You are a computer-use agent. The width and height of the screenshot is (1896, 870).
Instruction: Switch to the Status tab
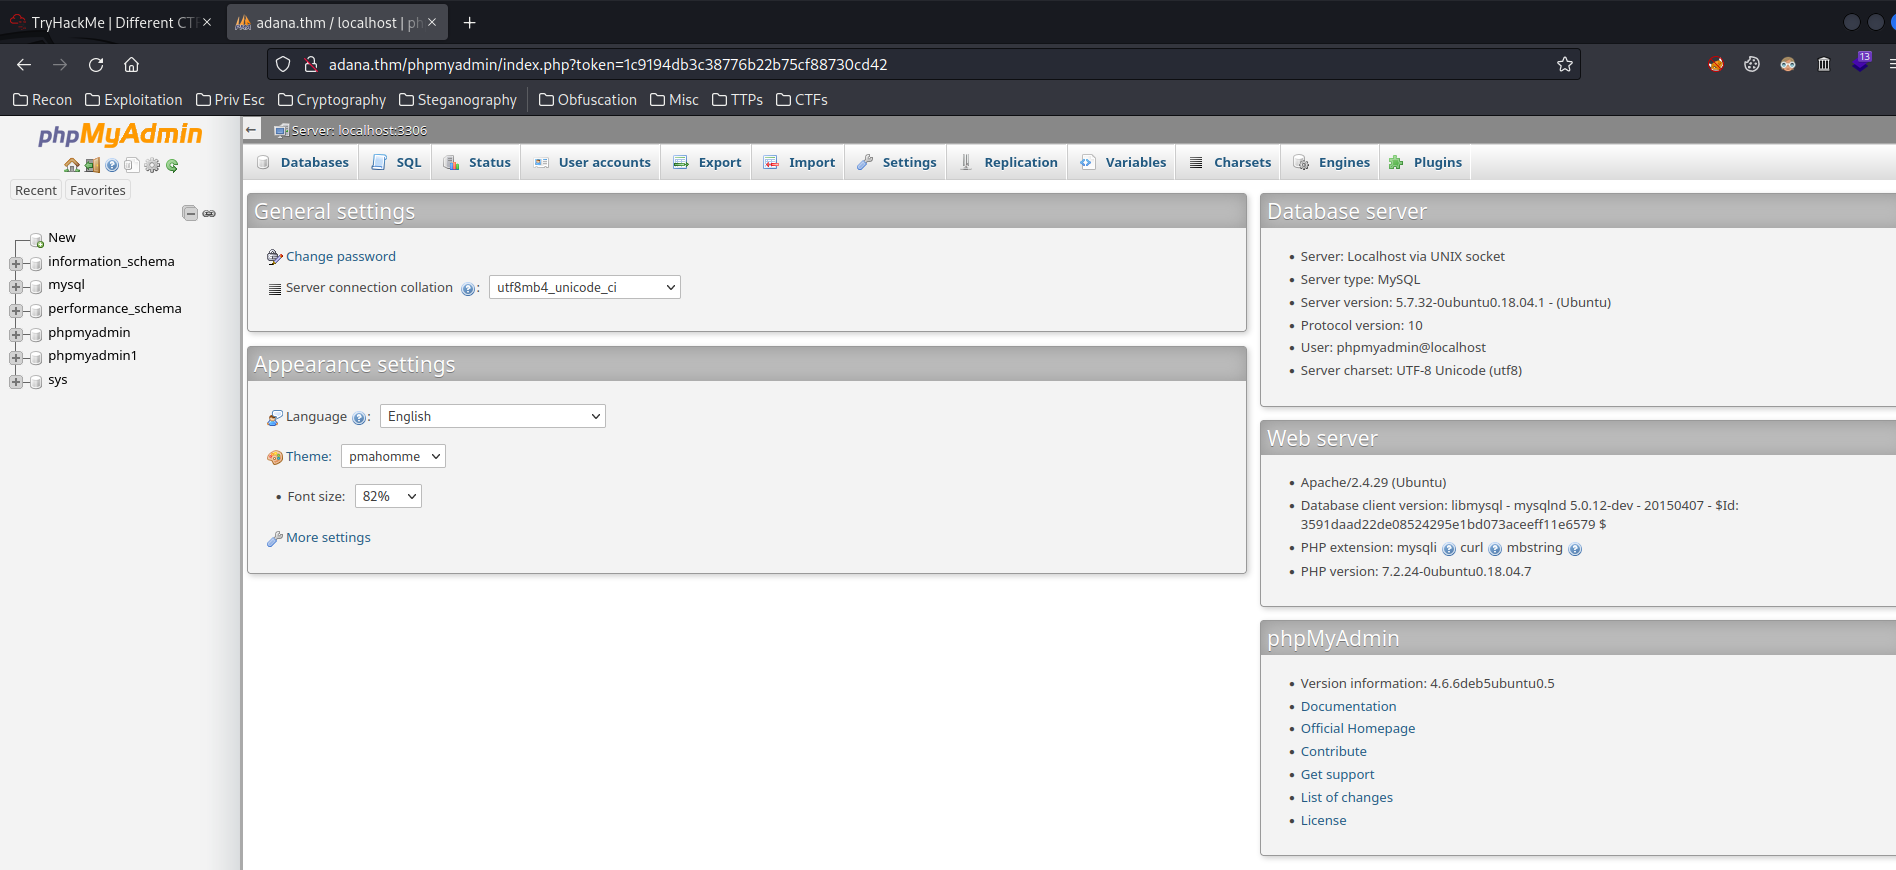(x=477, y=162)
